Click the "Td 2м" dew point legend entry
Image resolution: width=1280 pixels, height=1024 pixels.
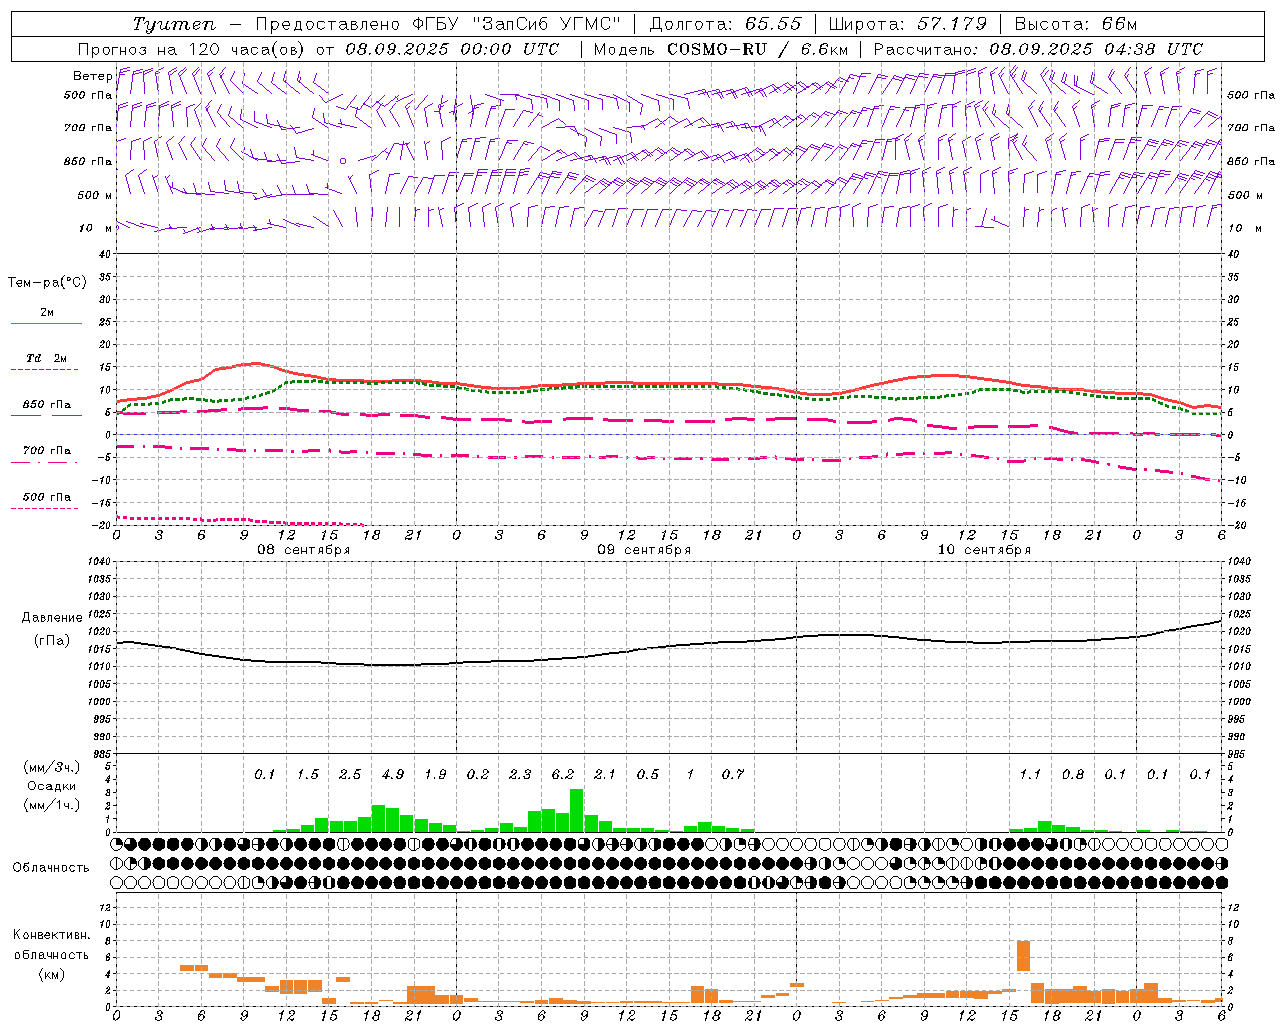pos(46,358)
